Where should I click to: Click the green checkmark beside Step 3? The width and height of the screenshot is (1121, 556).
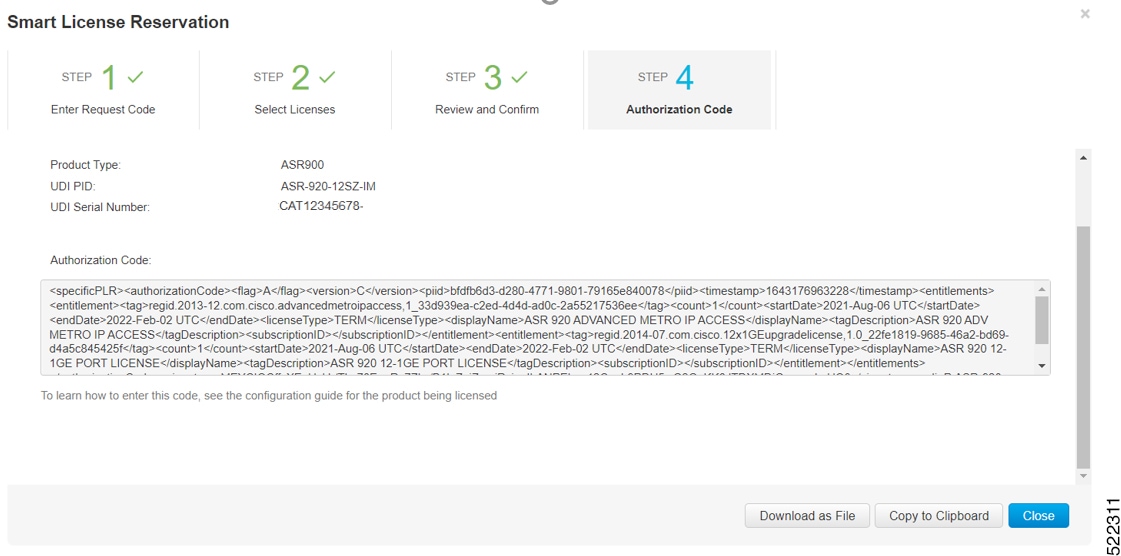coord(519,76)
